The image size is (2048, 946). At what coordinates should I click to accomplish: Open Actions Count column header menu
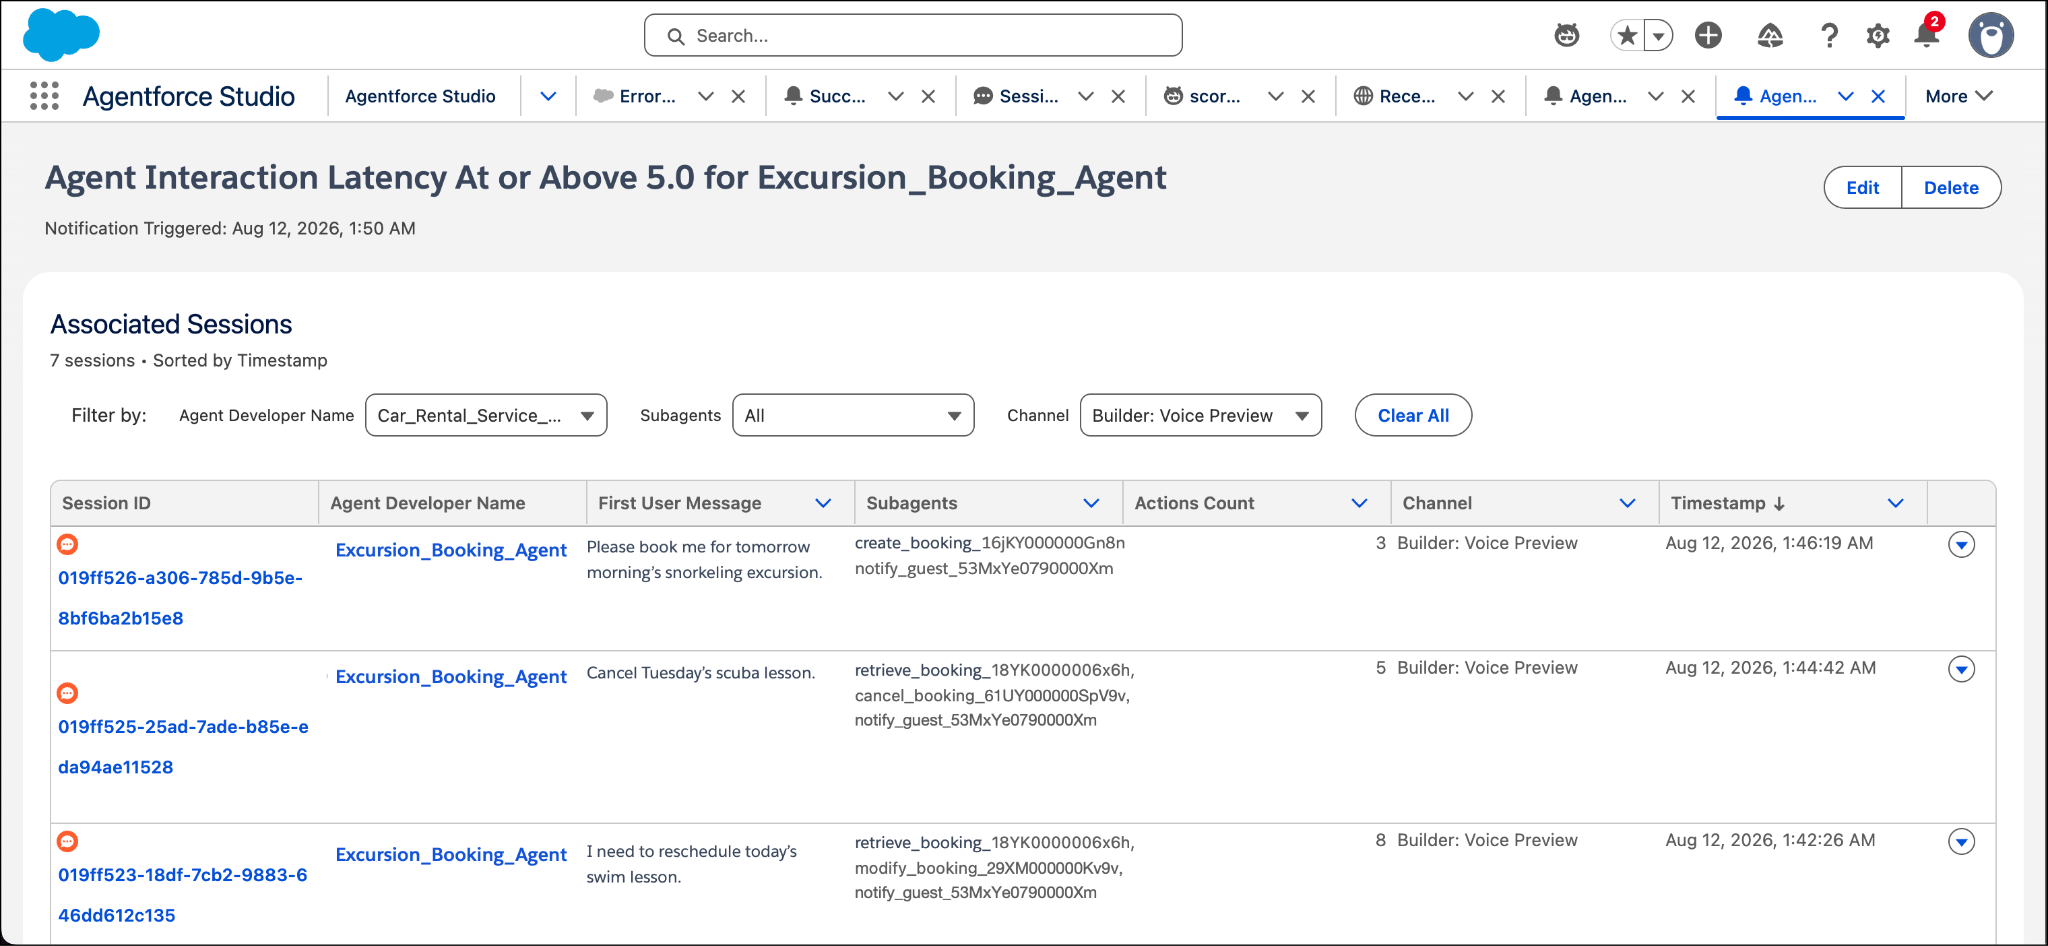point(1359,503)
